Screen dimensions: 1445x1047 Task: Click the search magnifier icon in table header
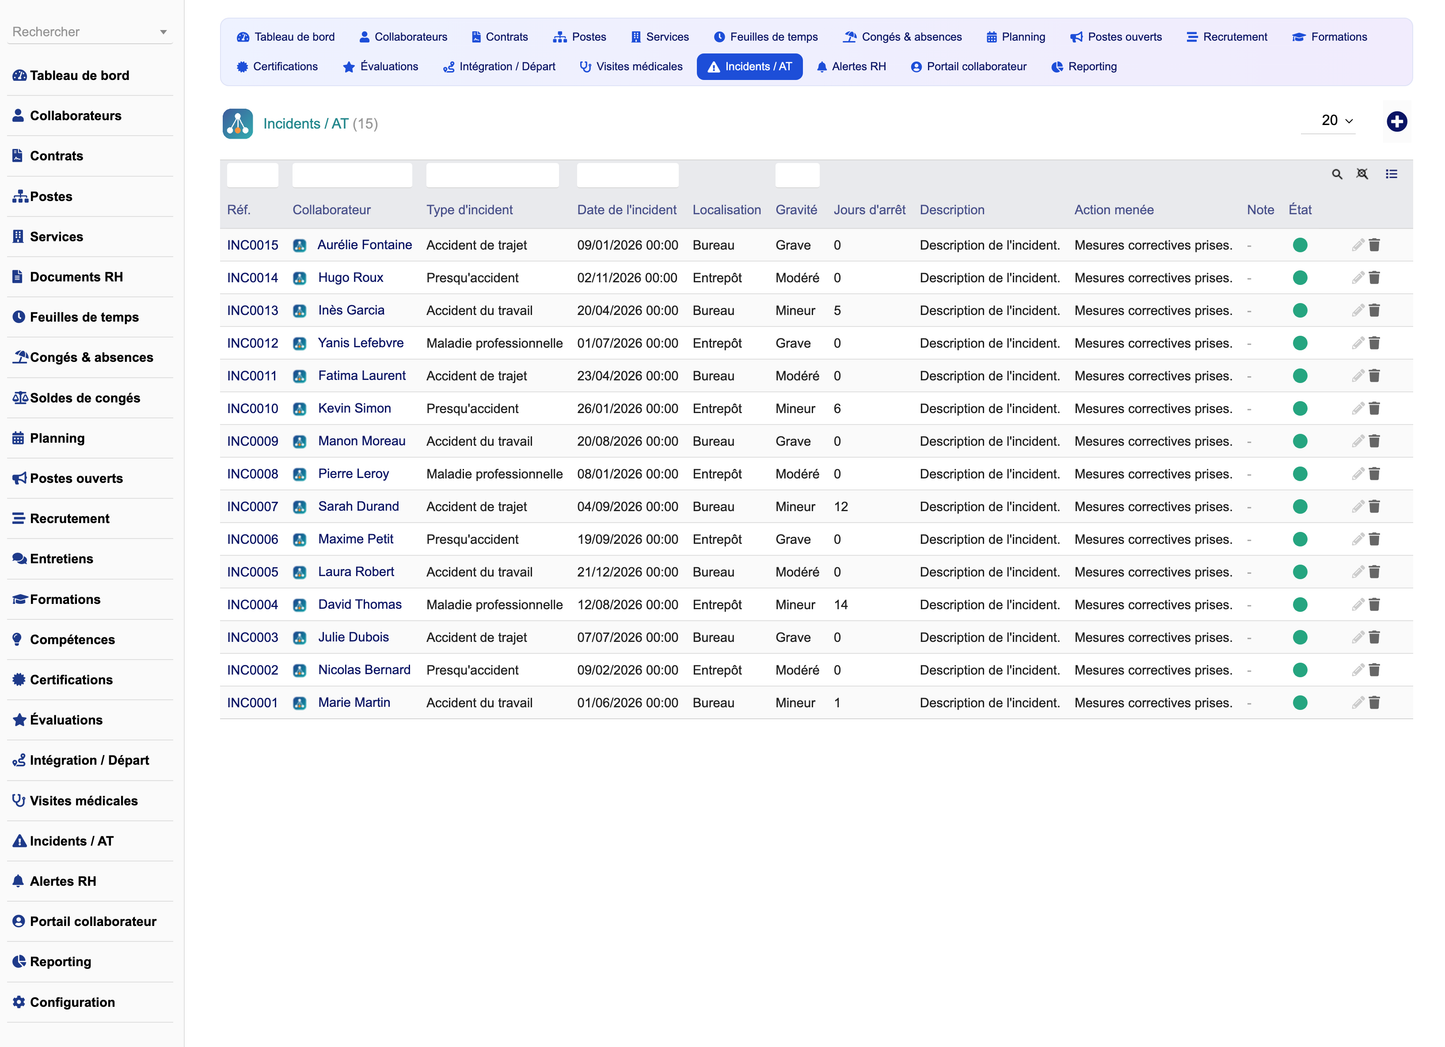tap(1337, 174)
